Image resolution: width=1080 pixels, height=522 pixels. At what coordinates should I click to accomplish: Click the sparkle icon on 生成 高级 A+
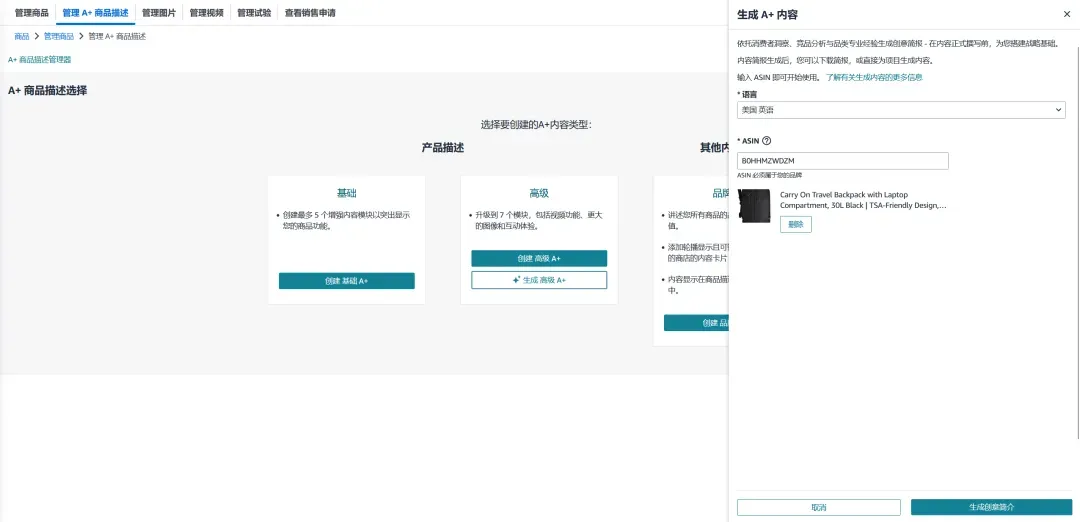(x=517, y=280)
